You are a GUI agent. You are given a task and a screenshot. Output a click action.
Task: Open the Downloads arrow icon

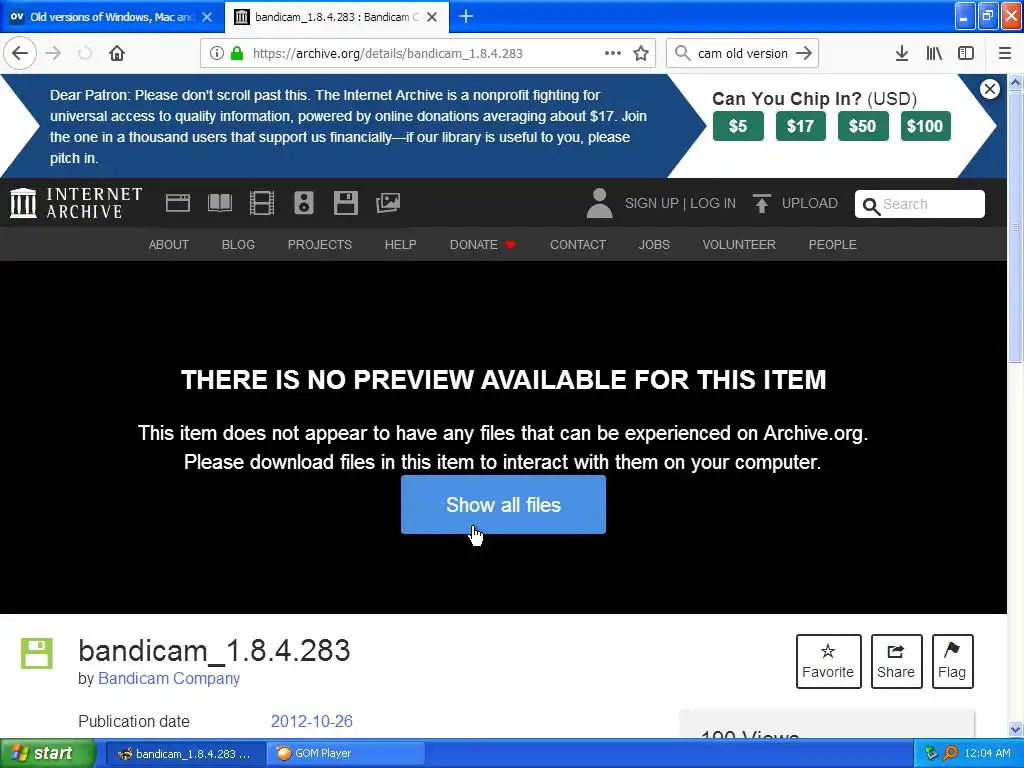(902, 54)
